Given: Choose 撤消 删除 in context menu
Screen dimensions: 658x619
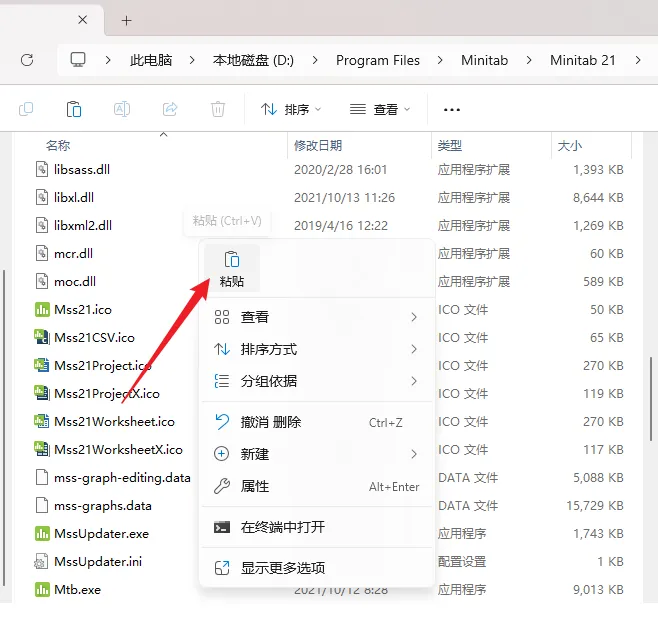Looking at the screenshot, I should 317,422.
